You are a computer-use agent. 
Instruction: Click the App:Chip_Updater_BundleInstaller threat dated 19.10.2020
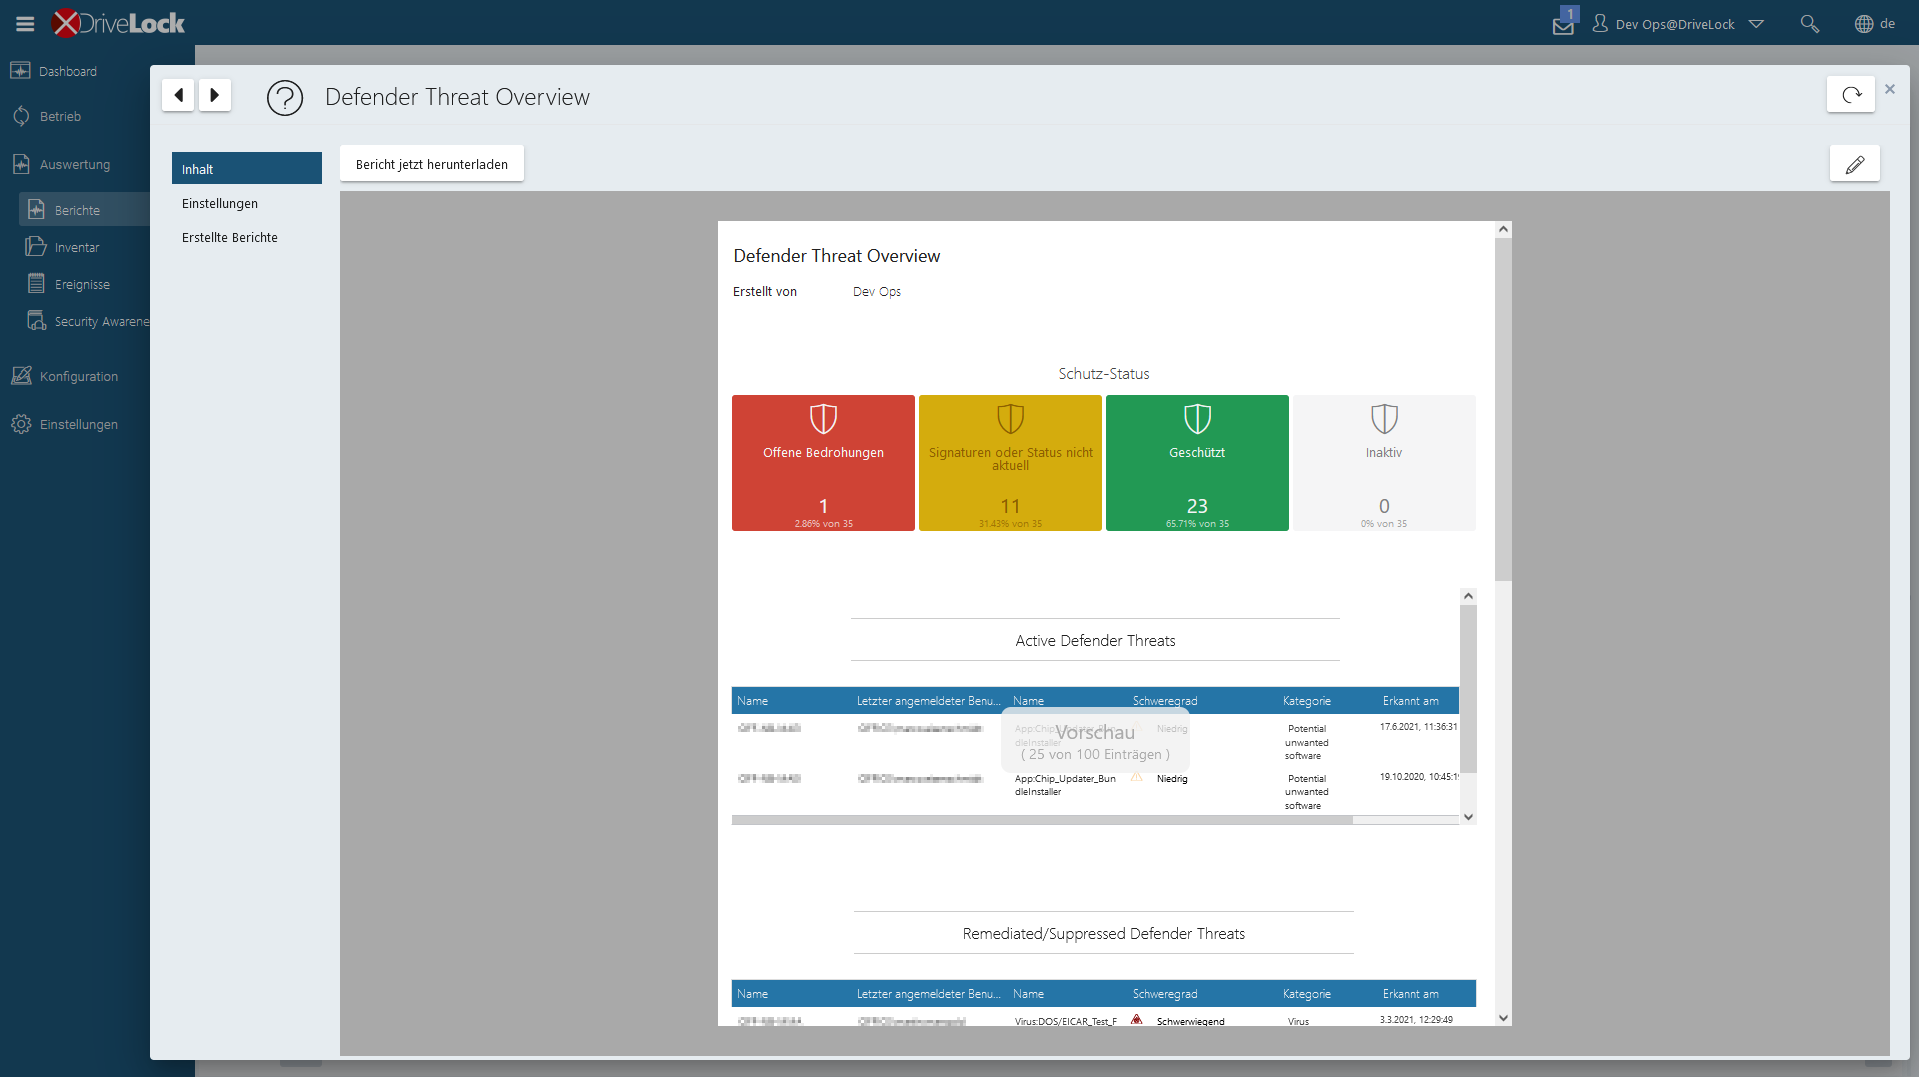[x=1065, y=785]
